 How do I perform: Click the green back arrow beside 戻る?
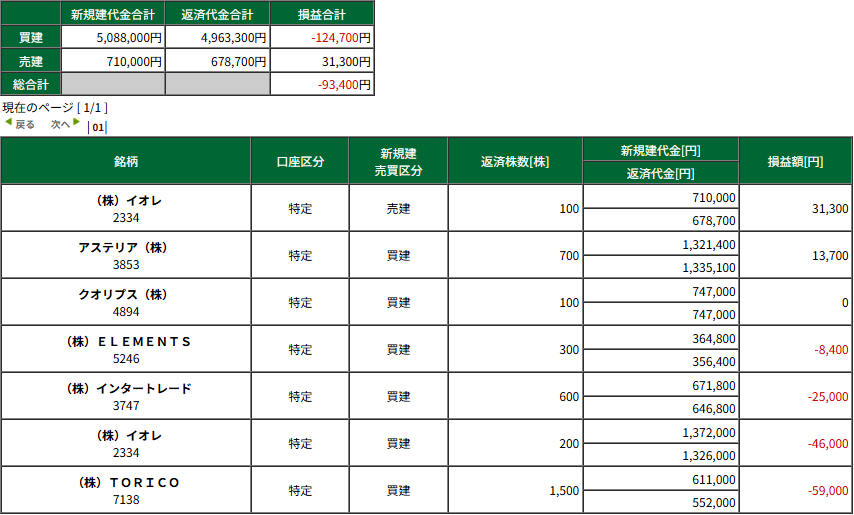tap(8, 122)
